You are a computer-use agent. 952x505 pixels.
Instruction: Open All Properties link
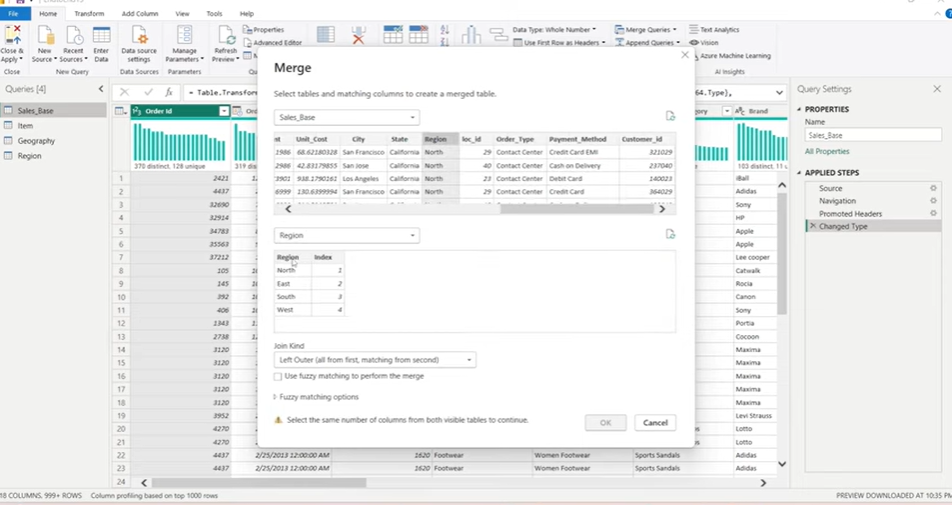tap(827, 151)
